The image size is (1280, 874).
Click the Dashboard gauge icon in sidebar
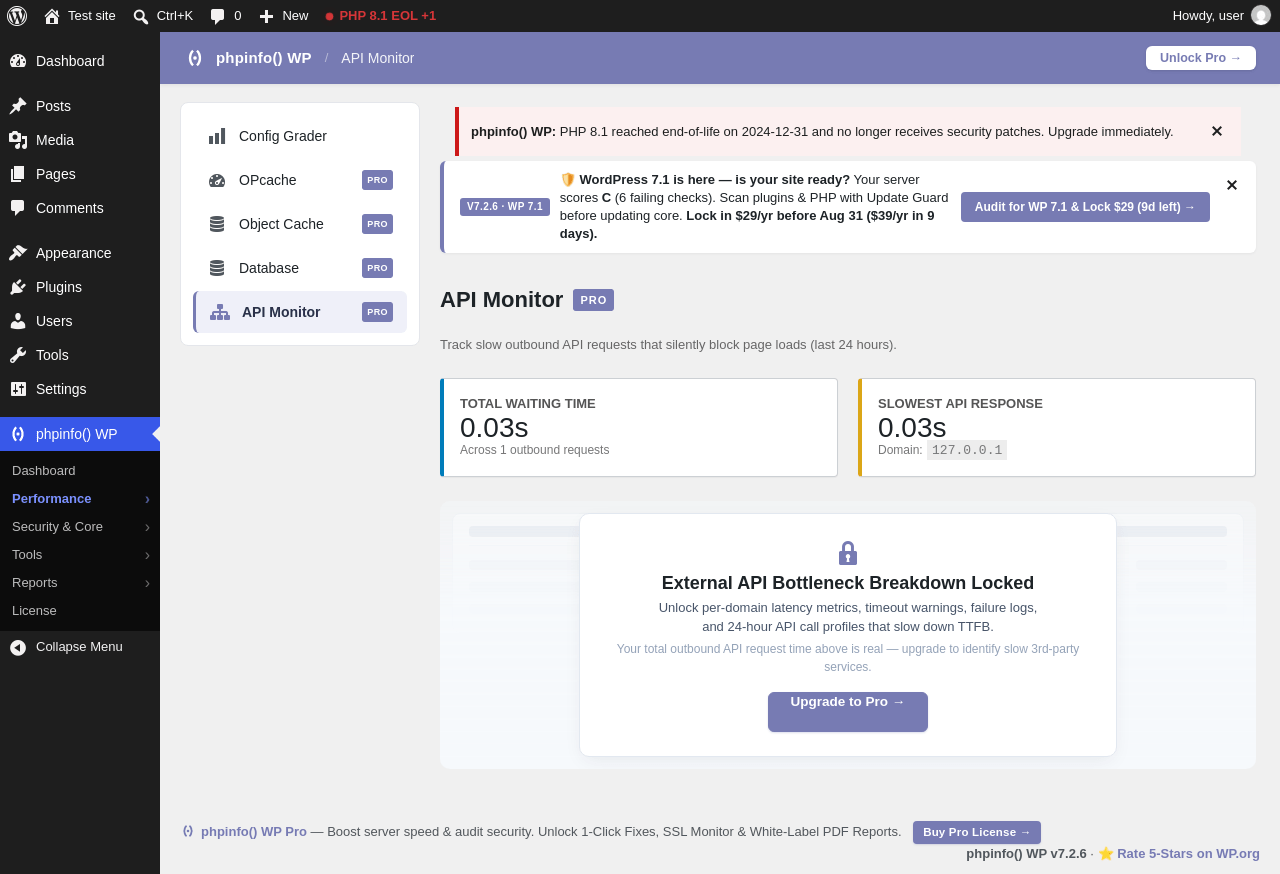(18, 61)
